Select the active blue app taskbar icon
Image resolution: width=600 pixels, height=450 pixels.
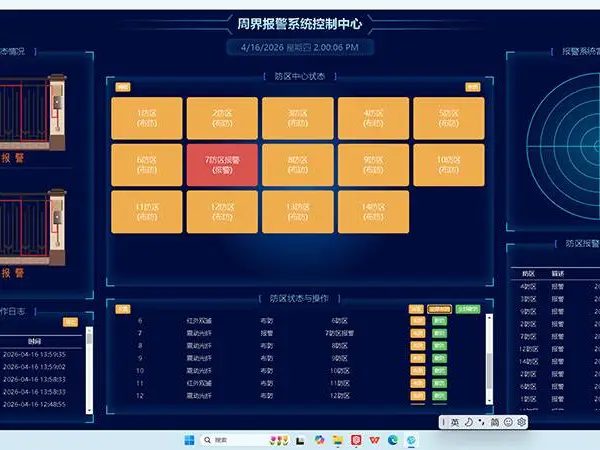pos(411,440)
